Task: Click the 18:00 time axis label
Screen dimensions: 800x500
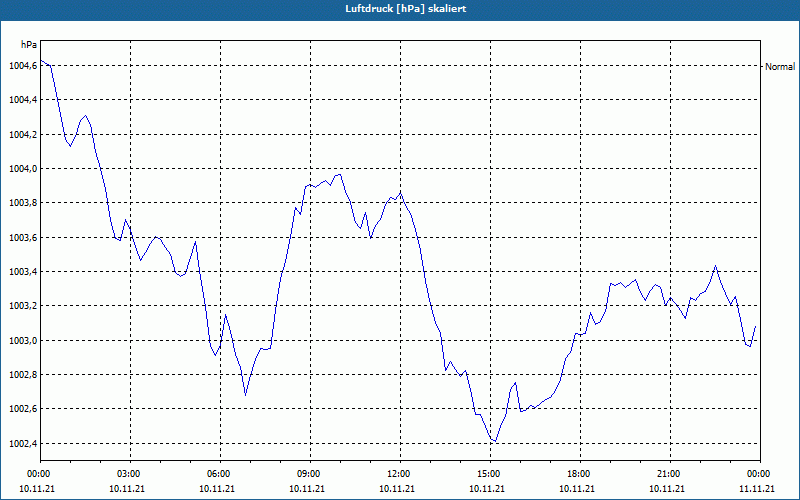Action: pos(580,474)
